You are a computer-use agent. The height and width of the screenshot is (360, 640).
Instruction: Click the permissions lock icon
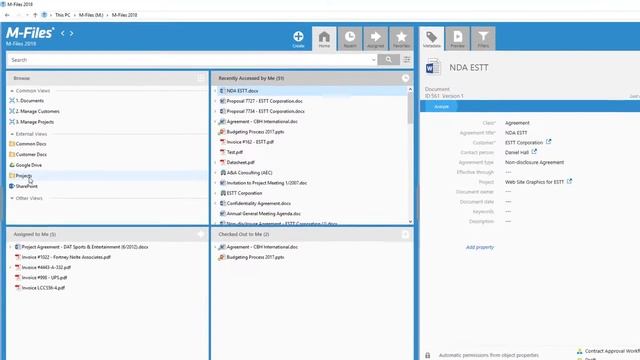(427, 355)
